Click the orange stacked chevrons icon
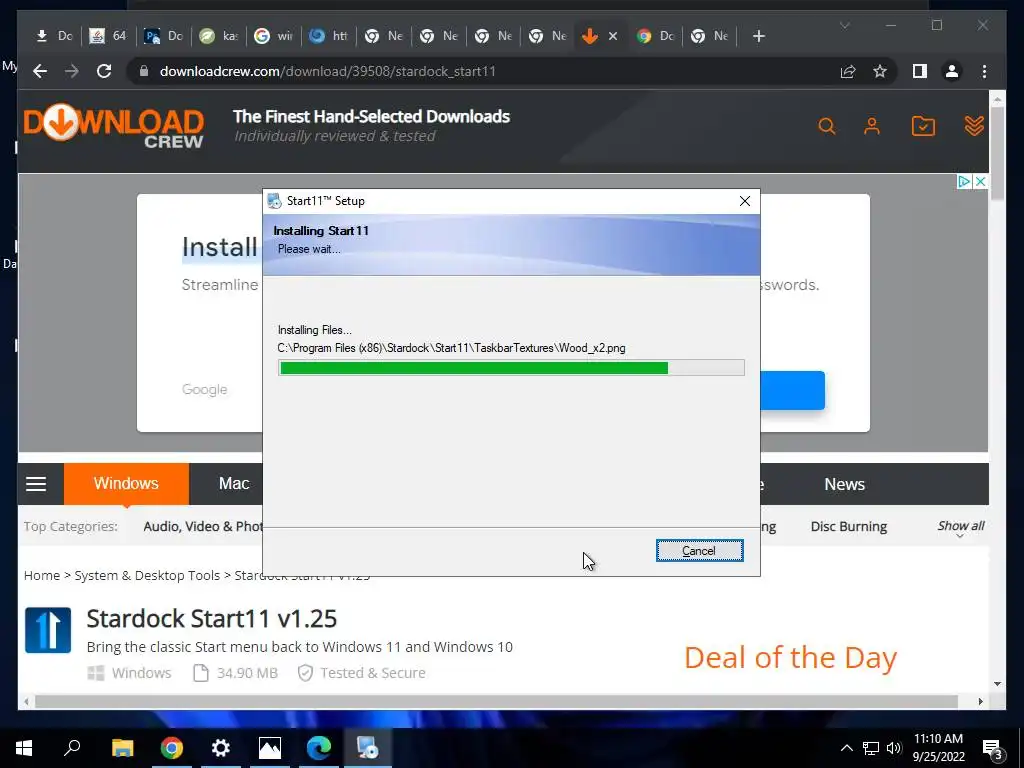Screen dimensions: 1024x768 (x=974, y=126)
